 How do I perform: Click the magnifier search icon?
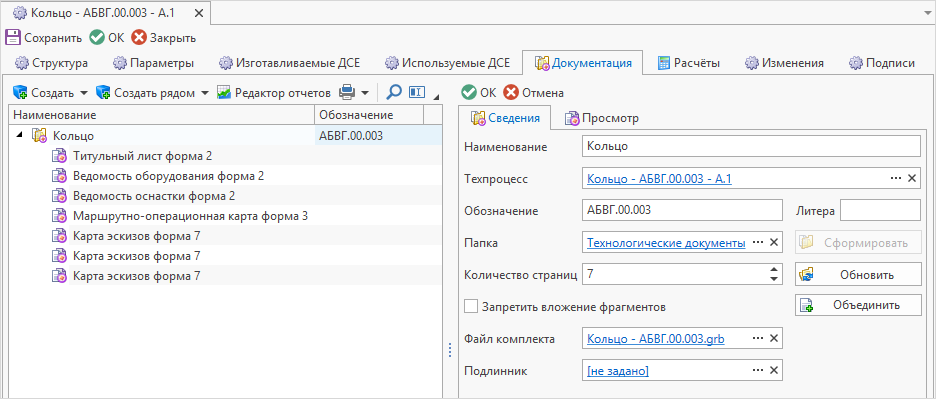(394, 93)
